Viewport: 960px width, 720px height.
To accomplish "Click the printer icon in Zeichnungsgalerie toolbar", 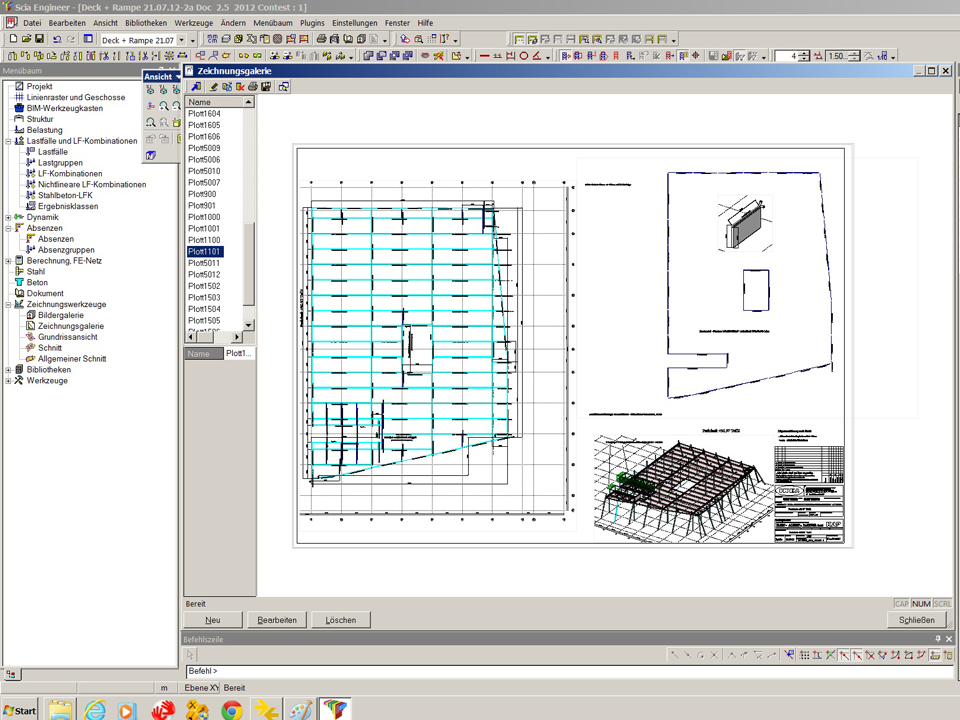I will 253,87.
